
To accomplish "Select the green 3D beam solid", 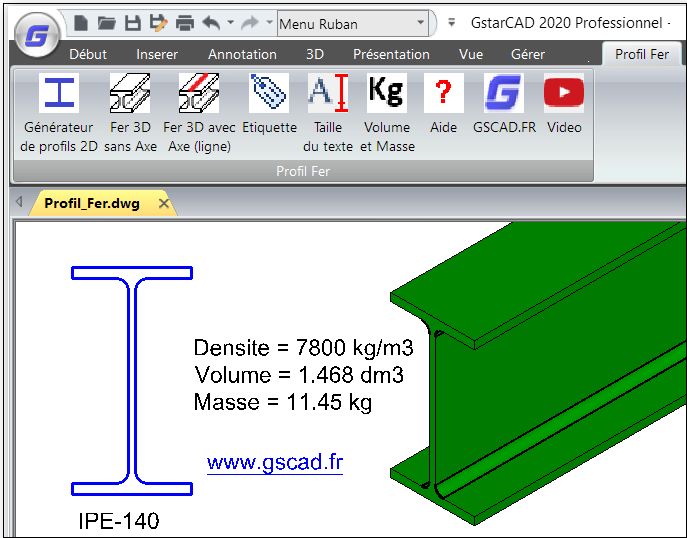I will coord(539,372).
